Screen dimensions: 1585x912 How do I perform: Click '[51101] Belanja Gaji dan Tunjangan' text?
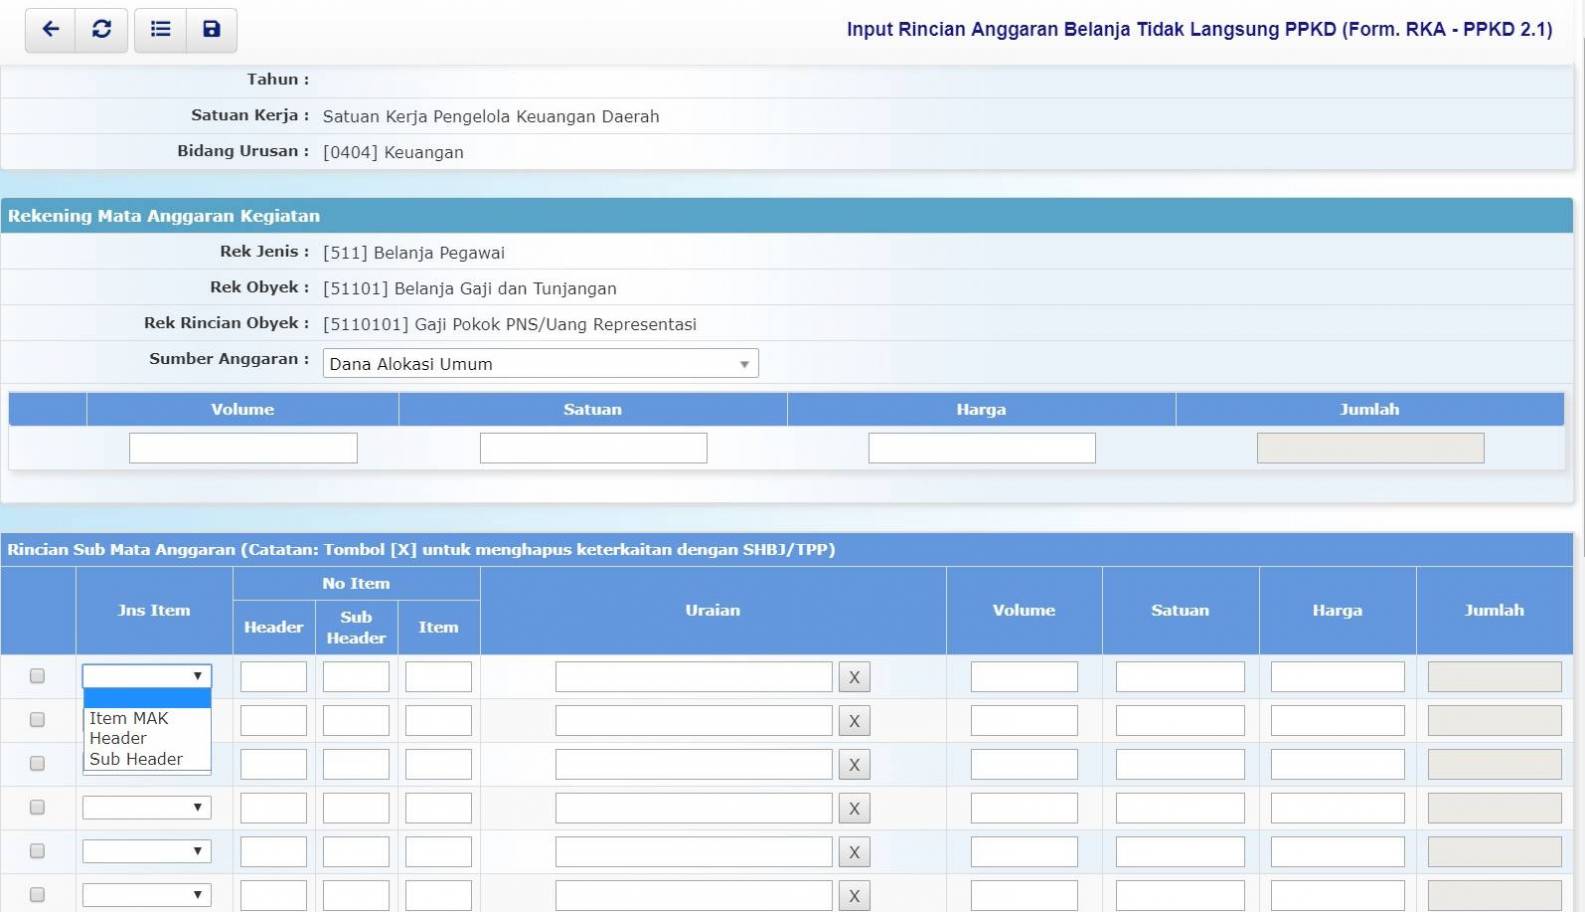(x=470, y=289)
